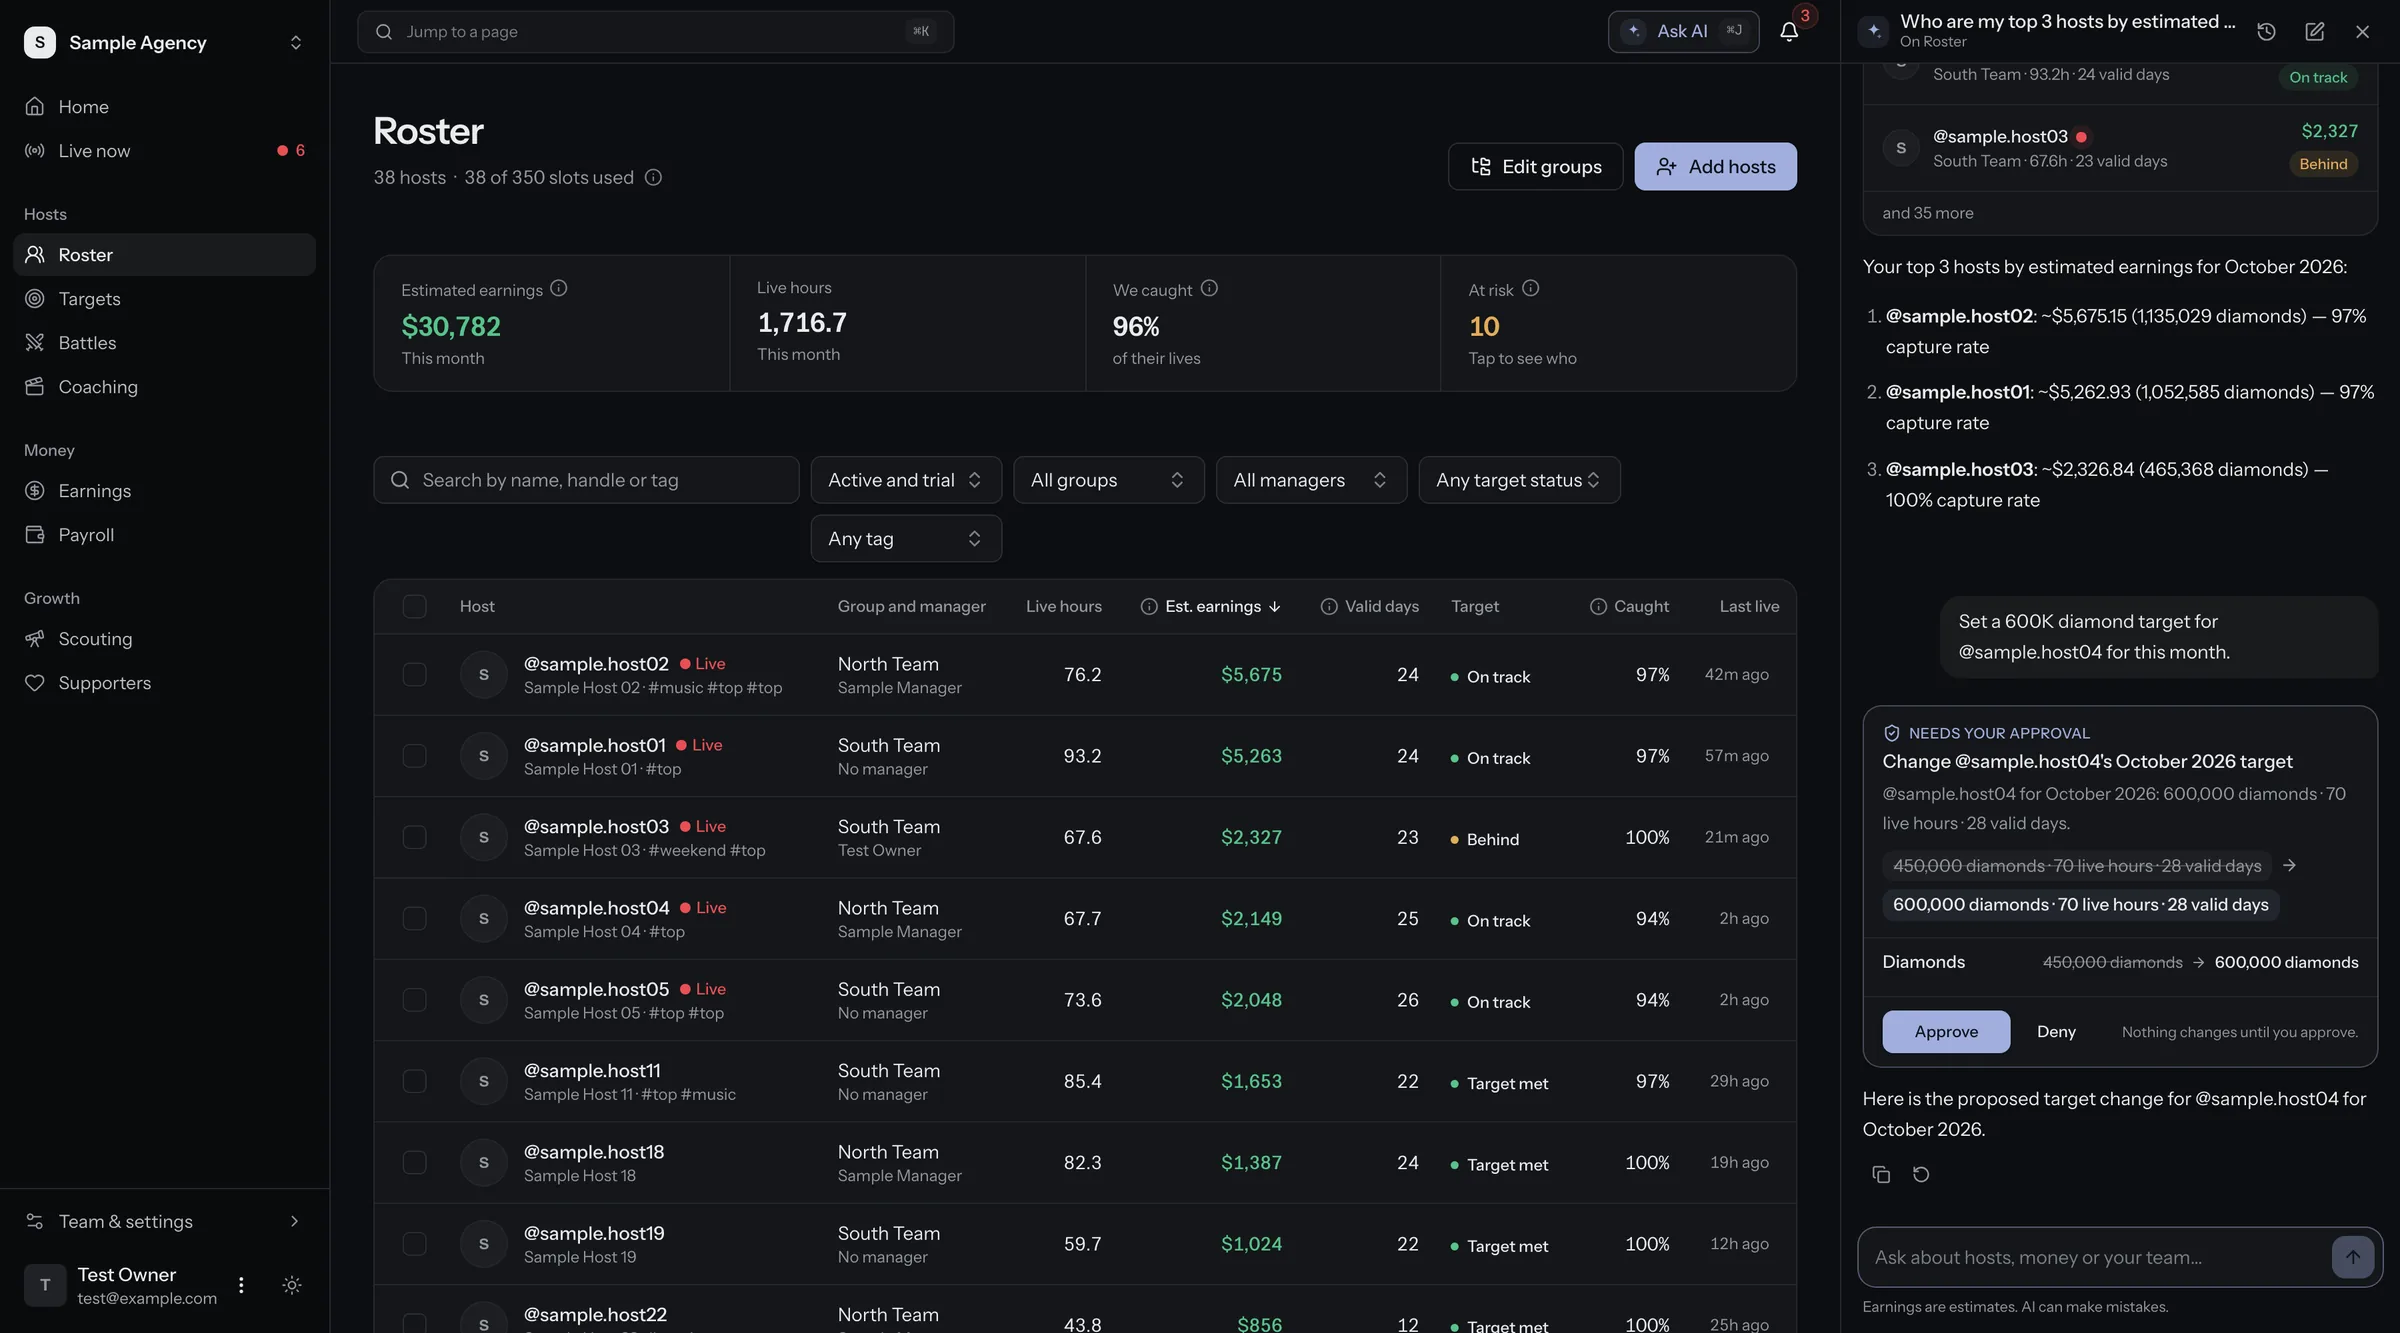The height and width of the screenshot is (1333, 2400).
Task: Open the Payroll page
Action: (164, 534)
